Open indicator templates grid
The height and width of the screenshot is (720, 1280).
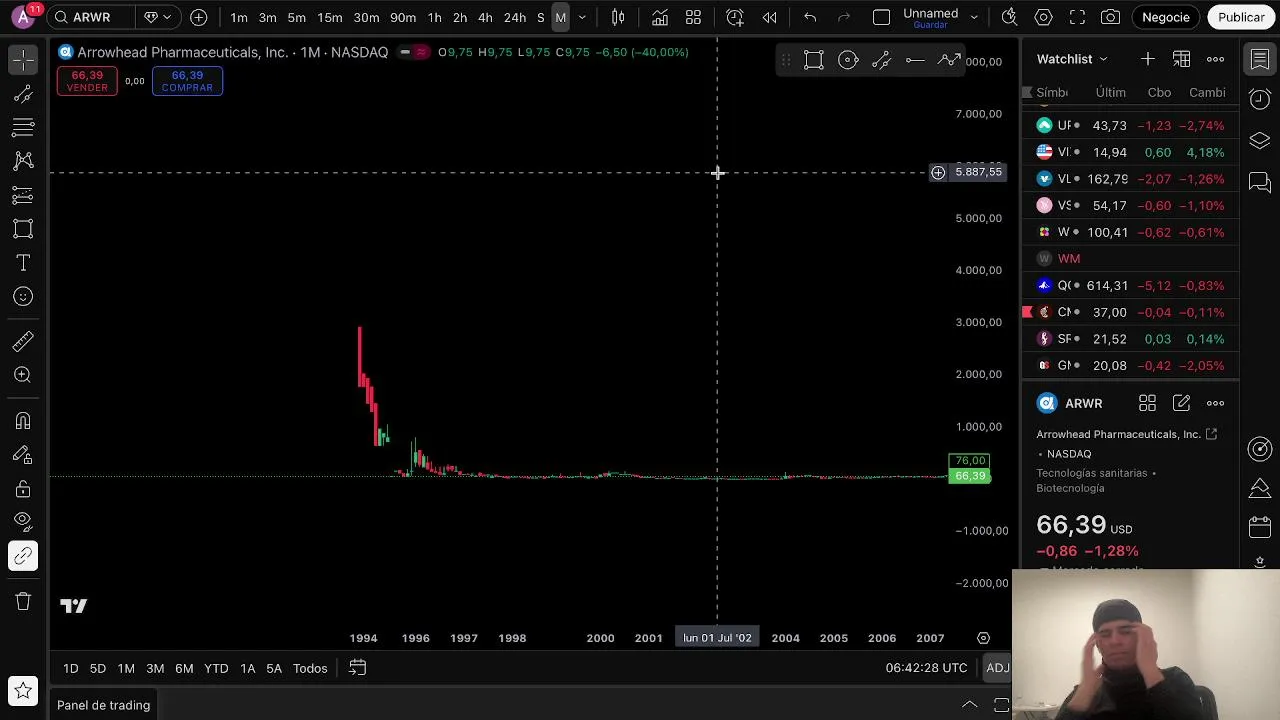pos(693,17)
